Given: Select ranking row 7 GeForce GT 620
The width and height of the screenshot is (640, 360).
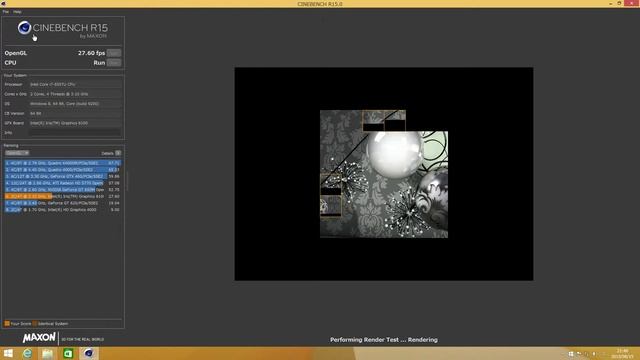Looking at the screenshot, I should 62,203.
